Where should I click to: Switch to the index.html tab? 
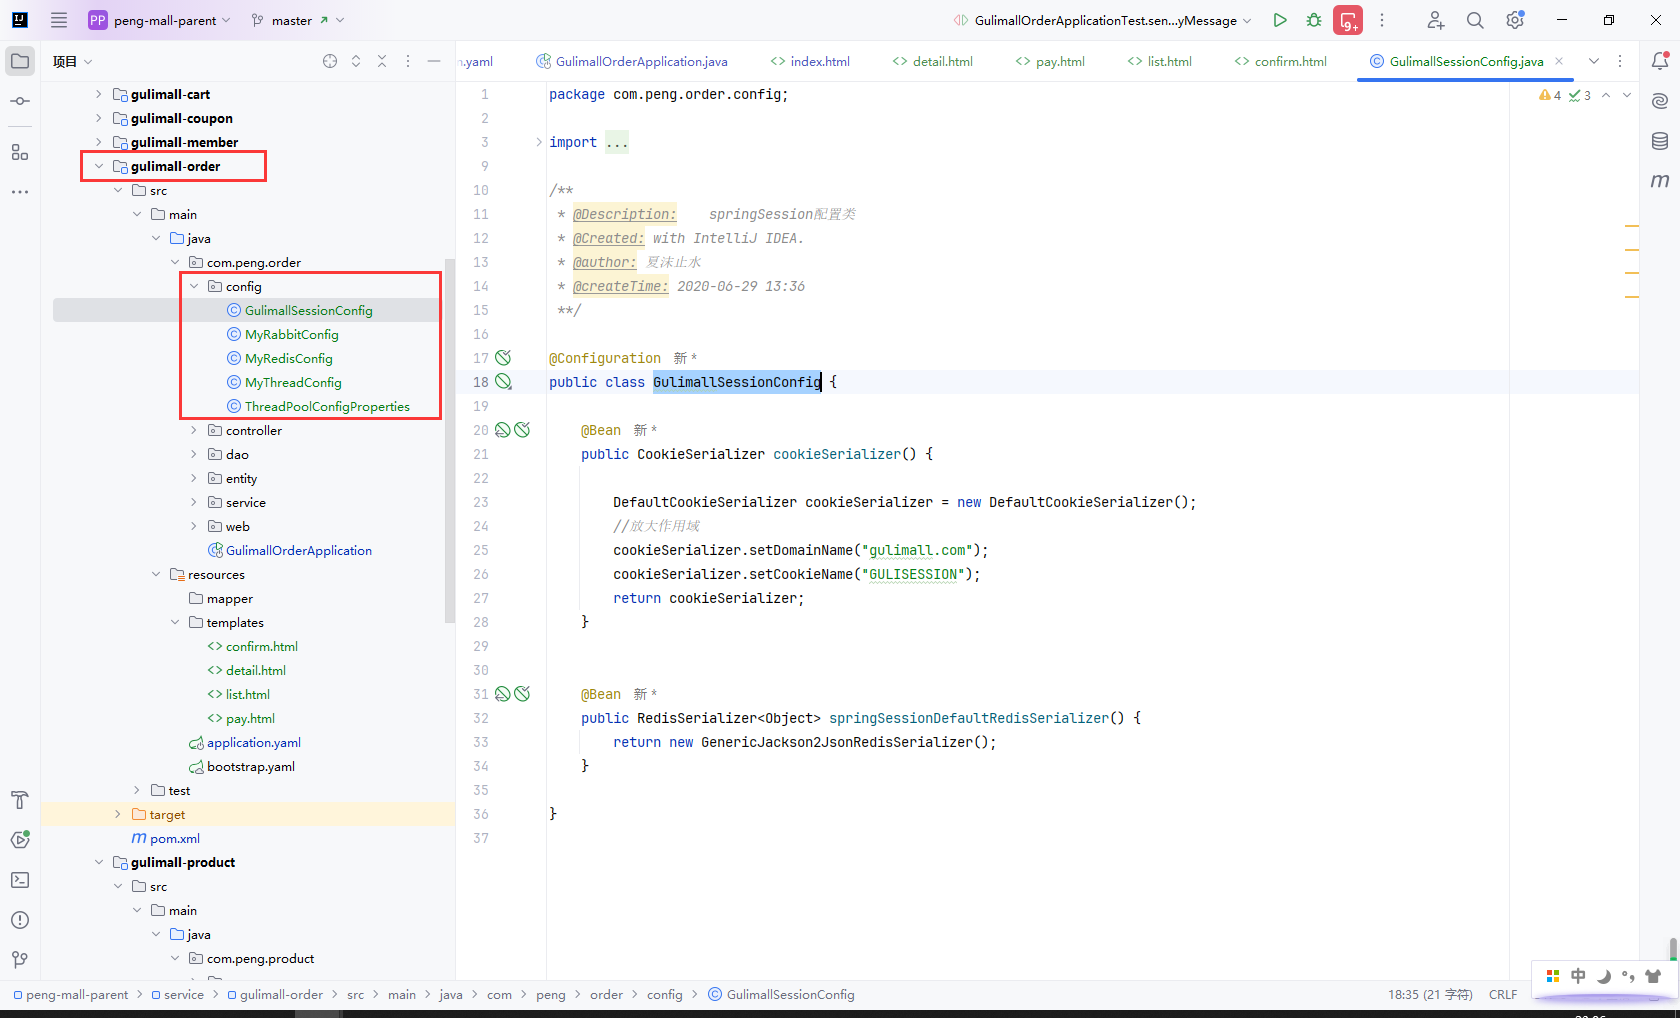pos(810,61)
